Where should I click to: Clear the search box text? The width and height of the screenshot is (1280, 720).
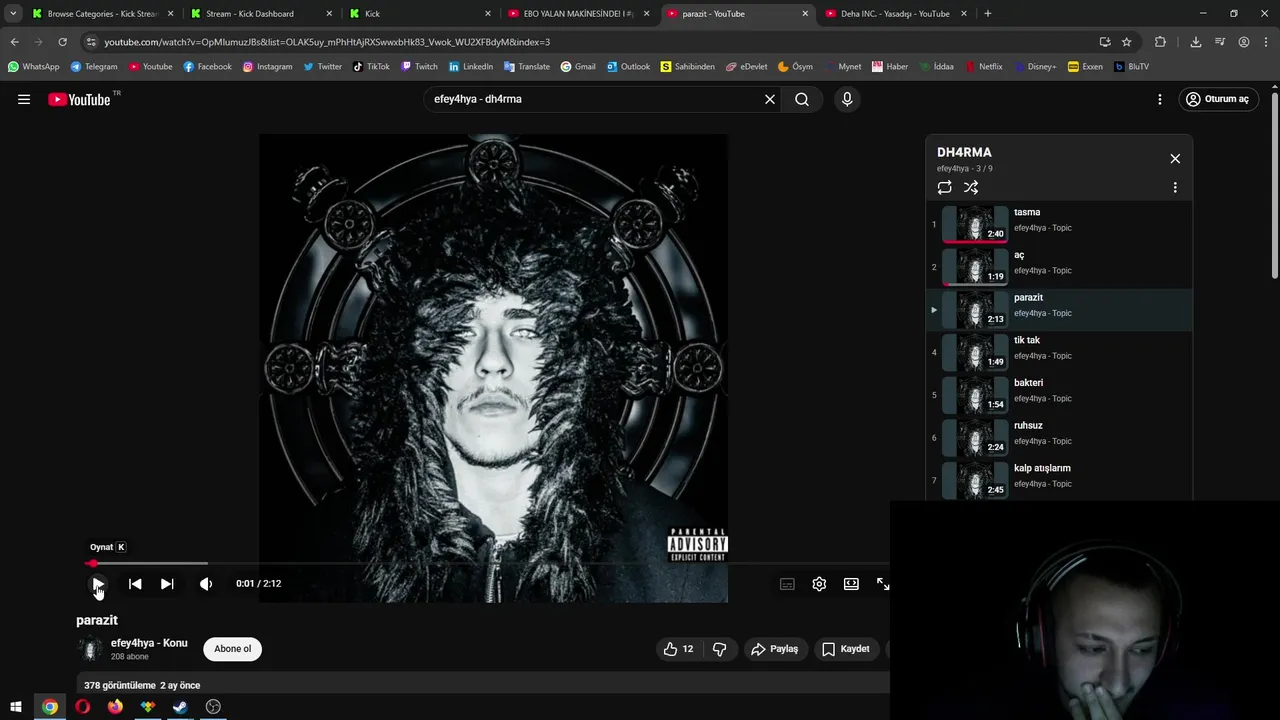click(x=770, y=99)
